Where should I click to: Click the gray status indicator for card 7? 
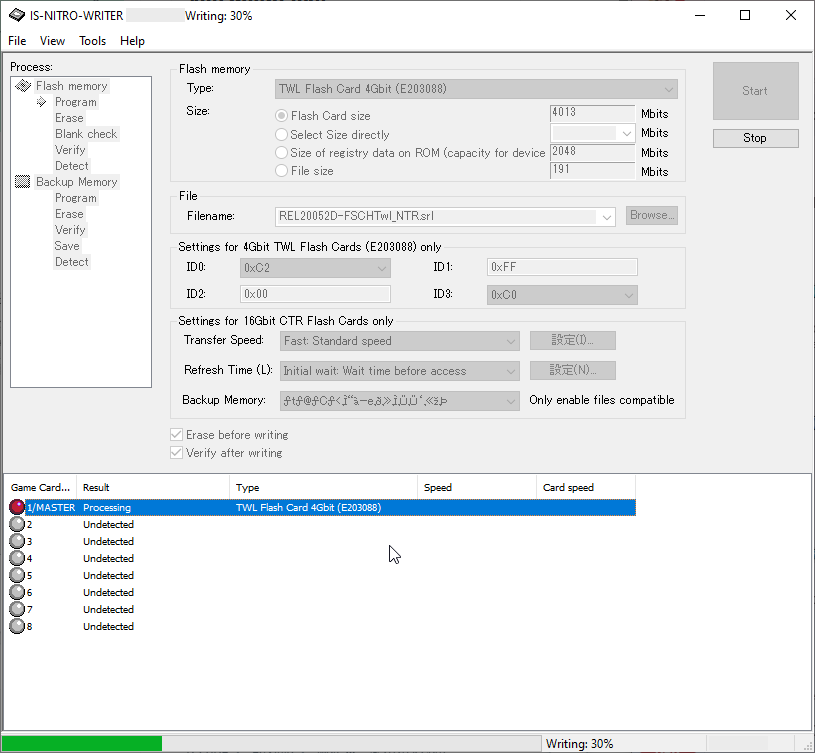coord(17,609)
